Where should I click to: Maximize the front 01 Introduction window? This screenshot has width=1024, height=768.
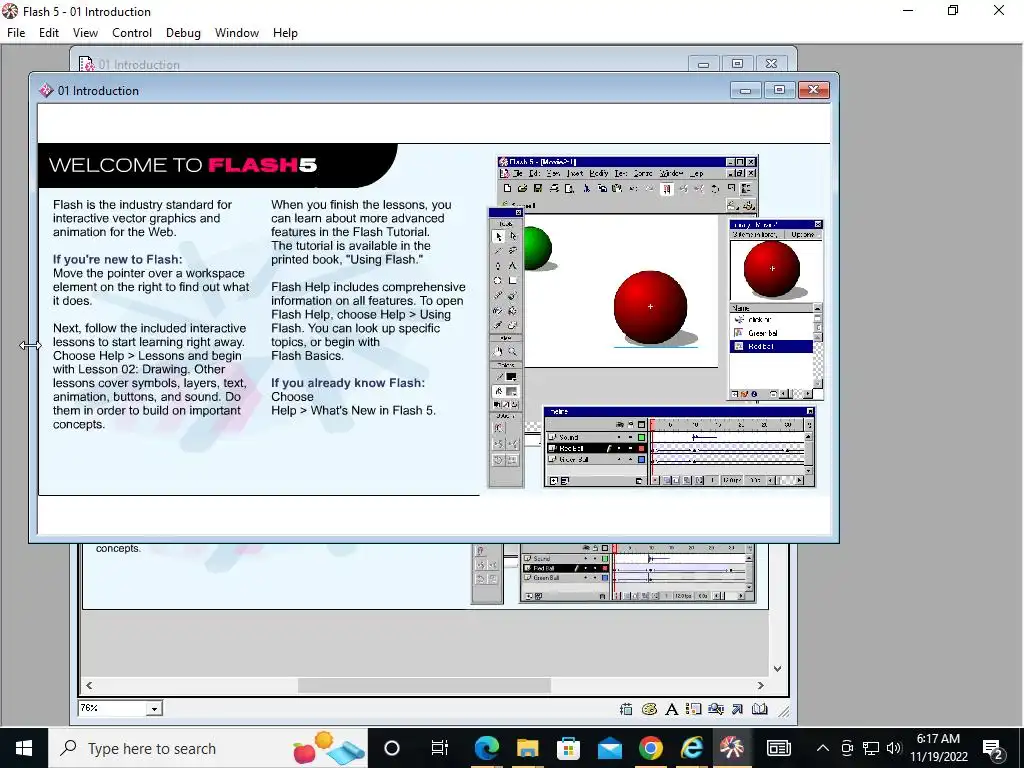779,89
